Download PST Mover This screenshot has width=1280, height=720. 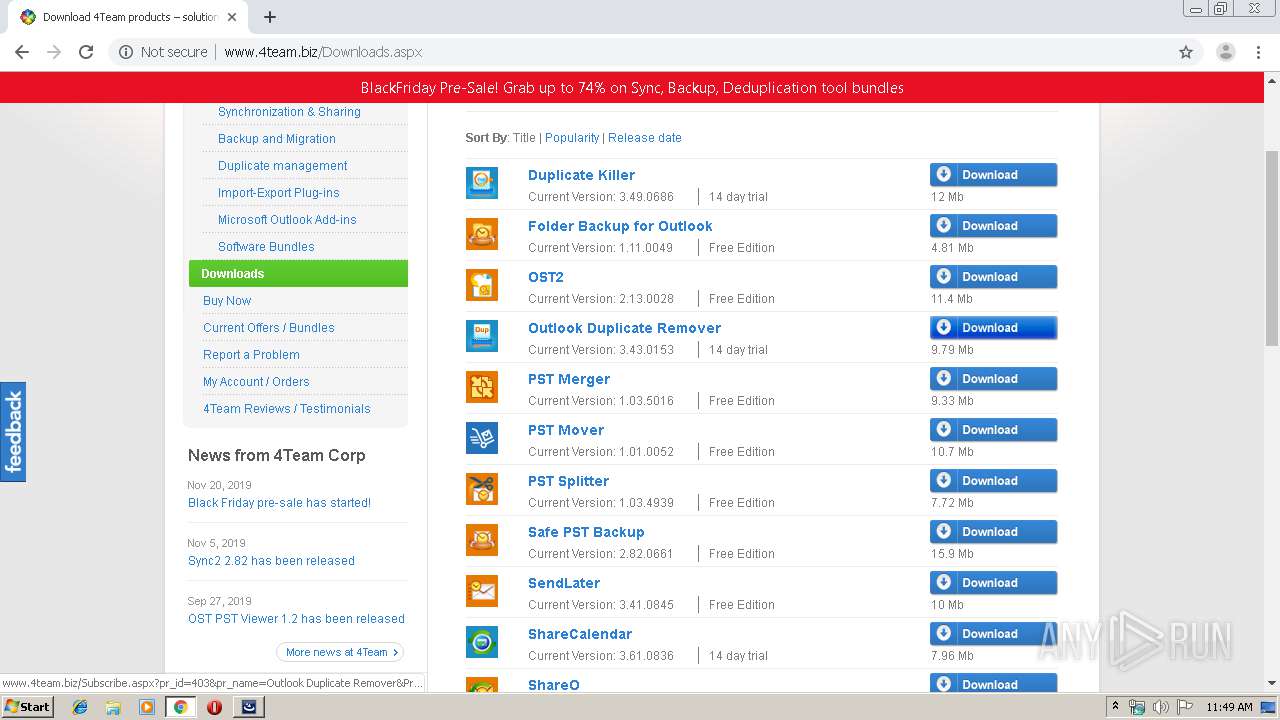[x=993, y=430]
